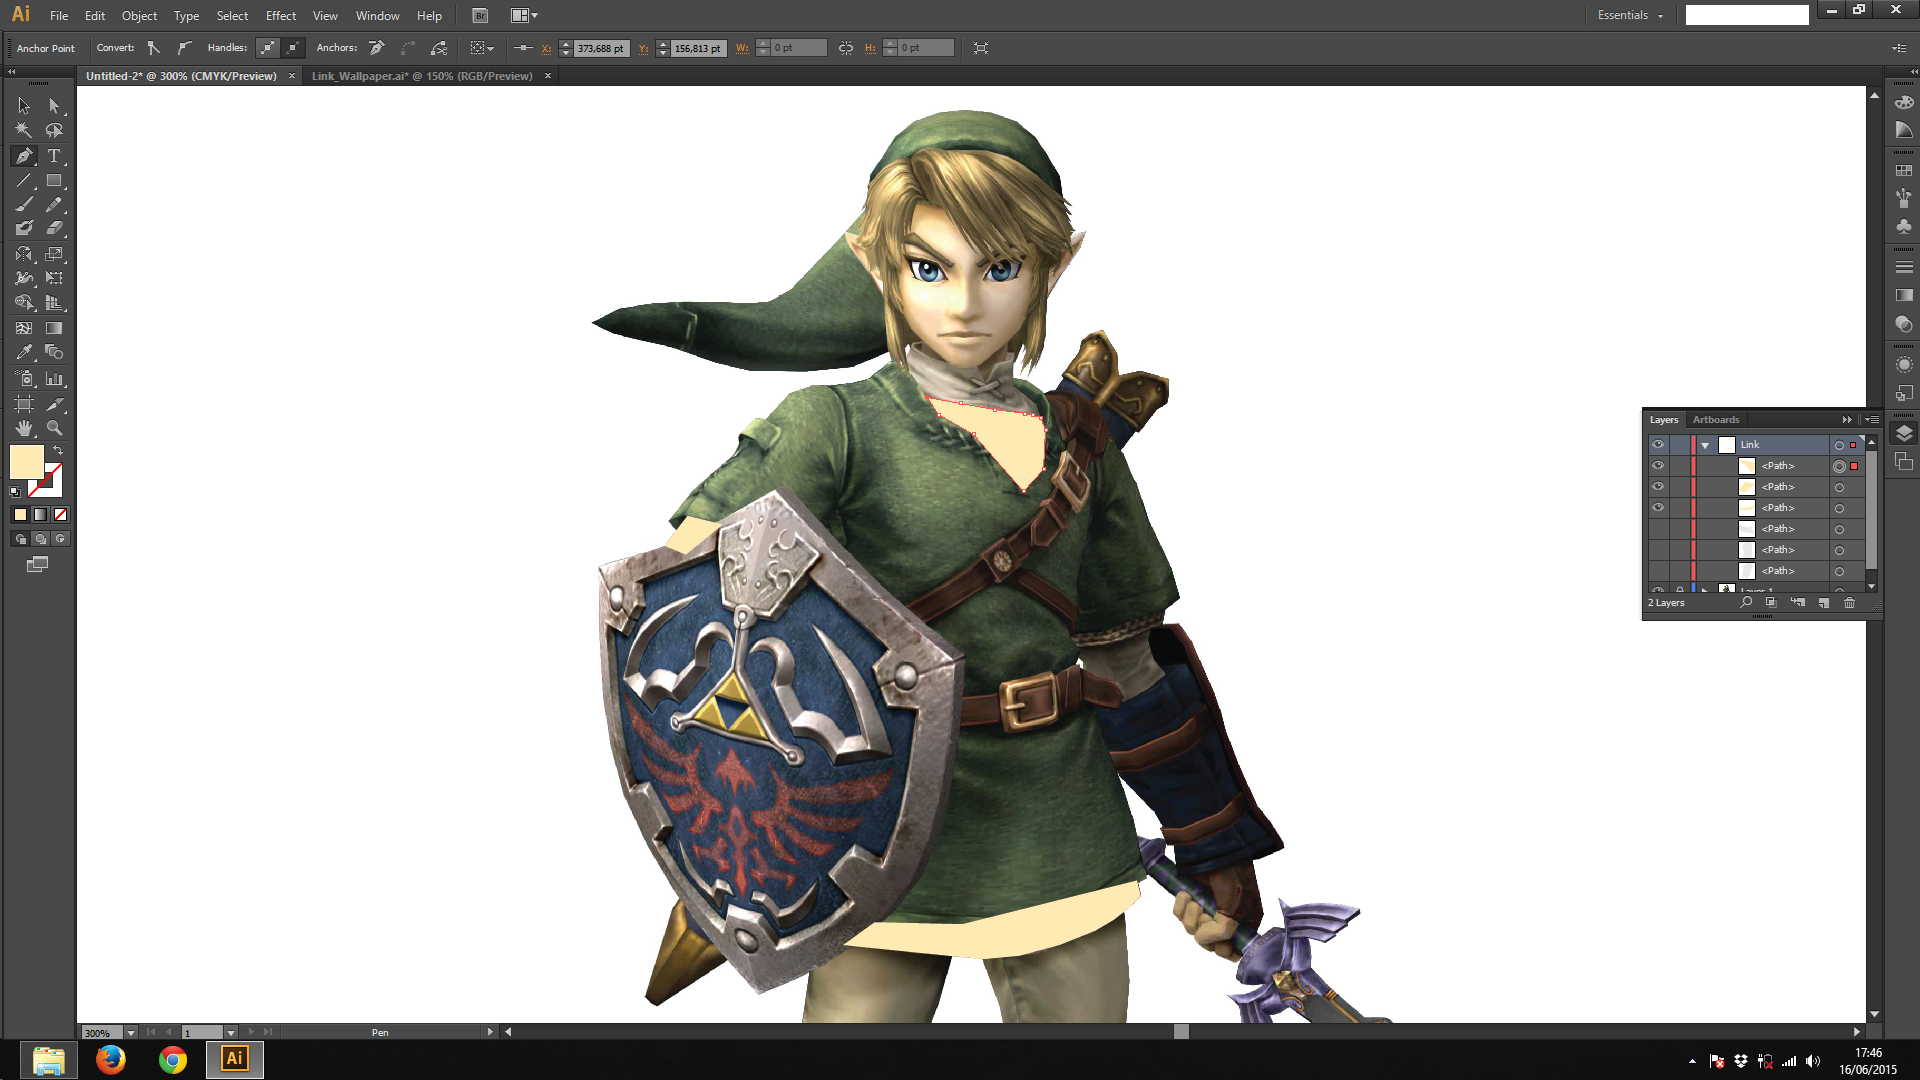The width and height of the screenshot is (1920, 1080).
Task: Select the Paintbrush tool
Action: point(24,205)
